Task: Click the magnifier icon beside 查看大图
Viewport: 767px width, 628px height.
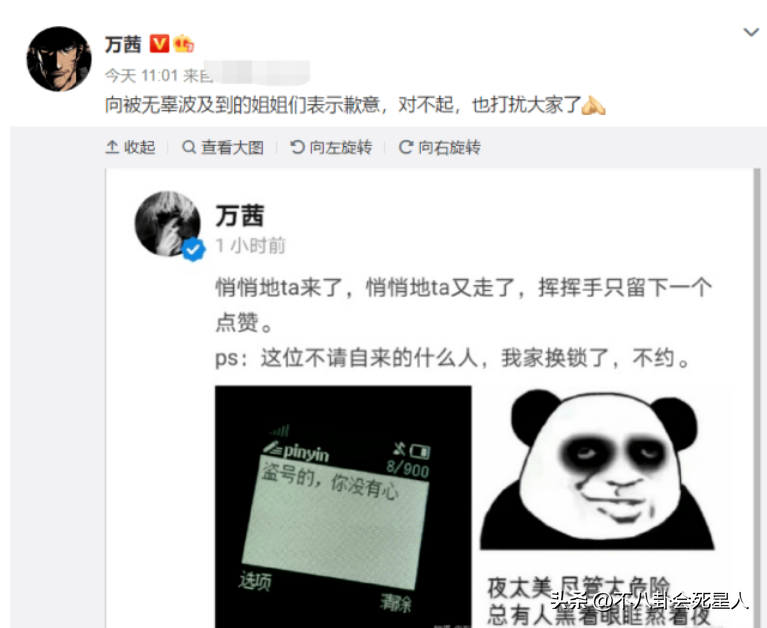Action: [189, 147]
